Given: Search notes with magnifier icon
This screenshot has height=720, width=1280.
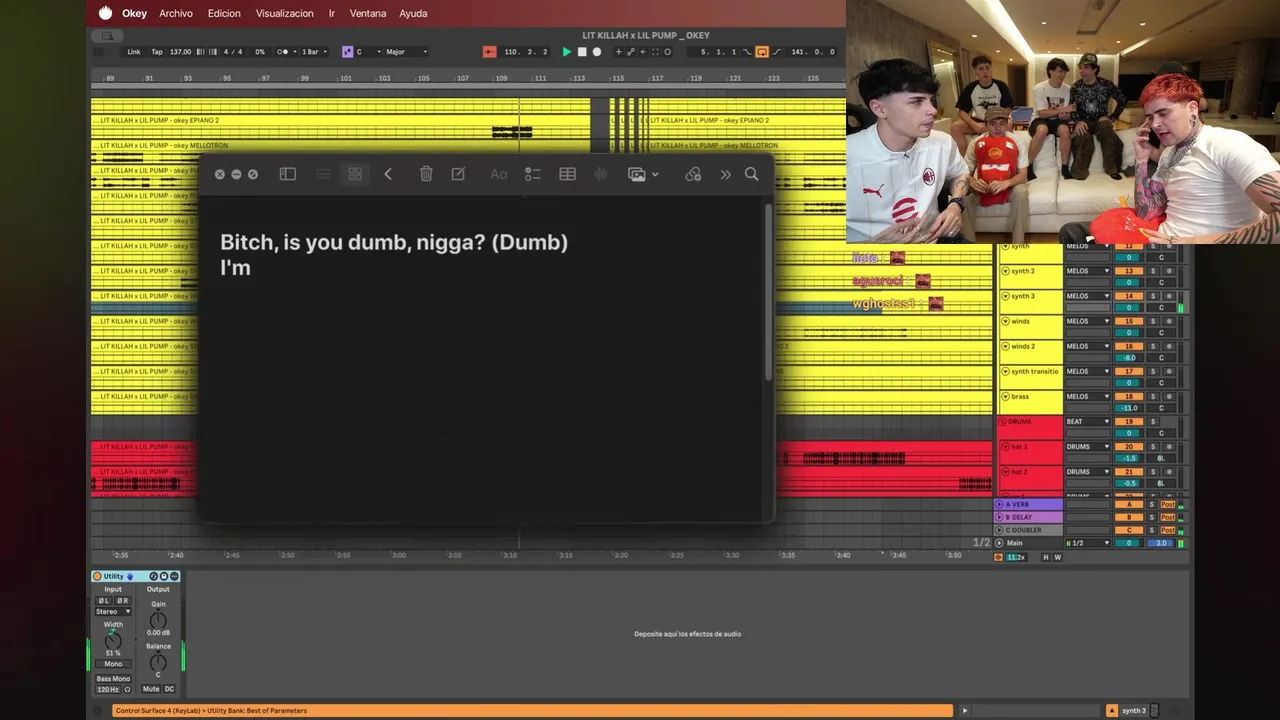Looking at the screenshot, I should [x=752, y=174].
